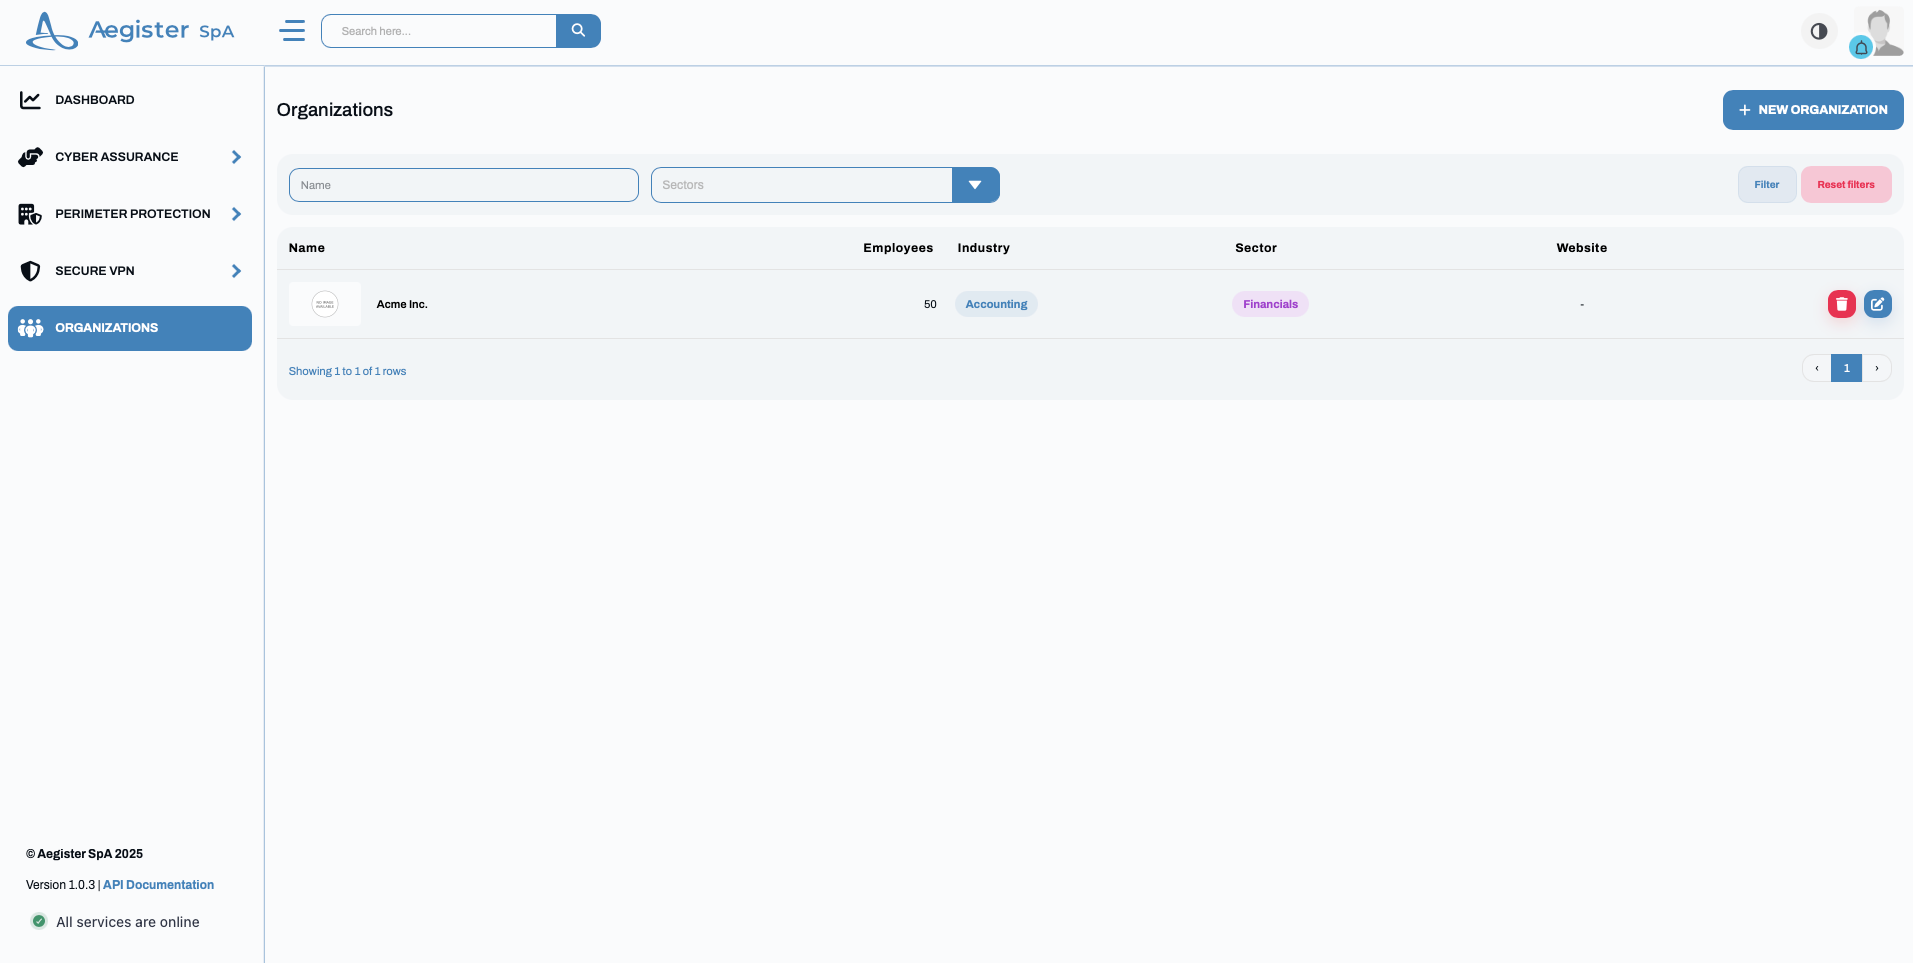Toggle dark/light contrast mode
Screen dimensions: 1913x963
[1819, 31]
